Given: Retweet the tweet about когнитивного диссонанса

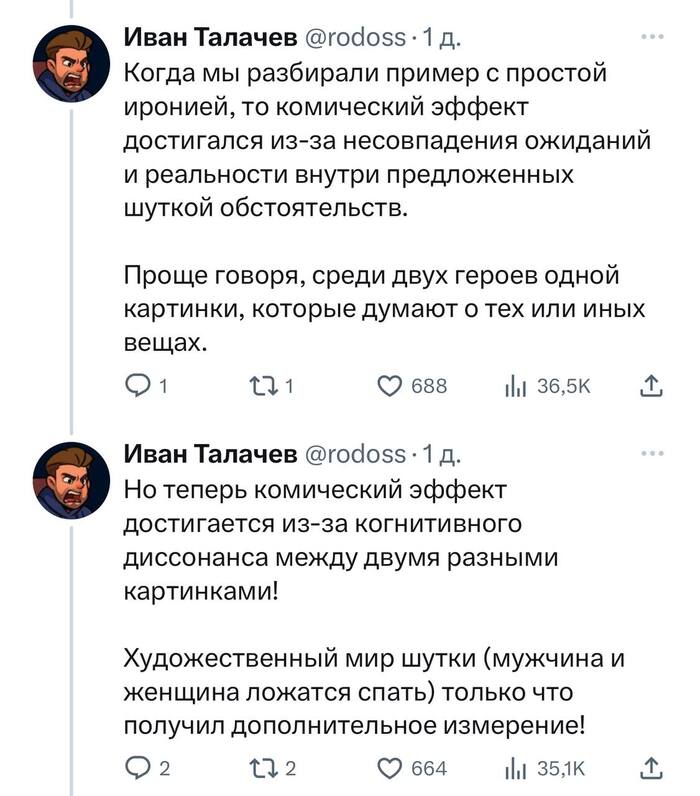Looking at the screenshot, I should click(263, 767).
